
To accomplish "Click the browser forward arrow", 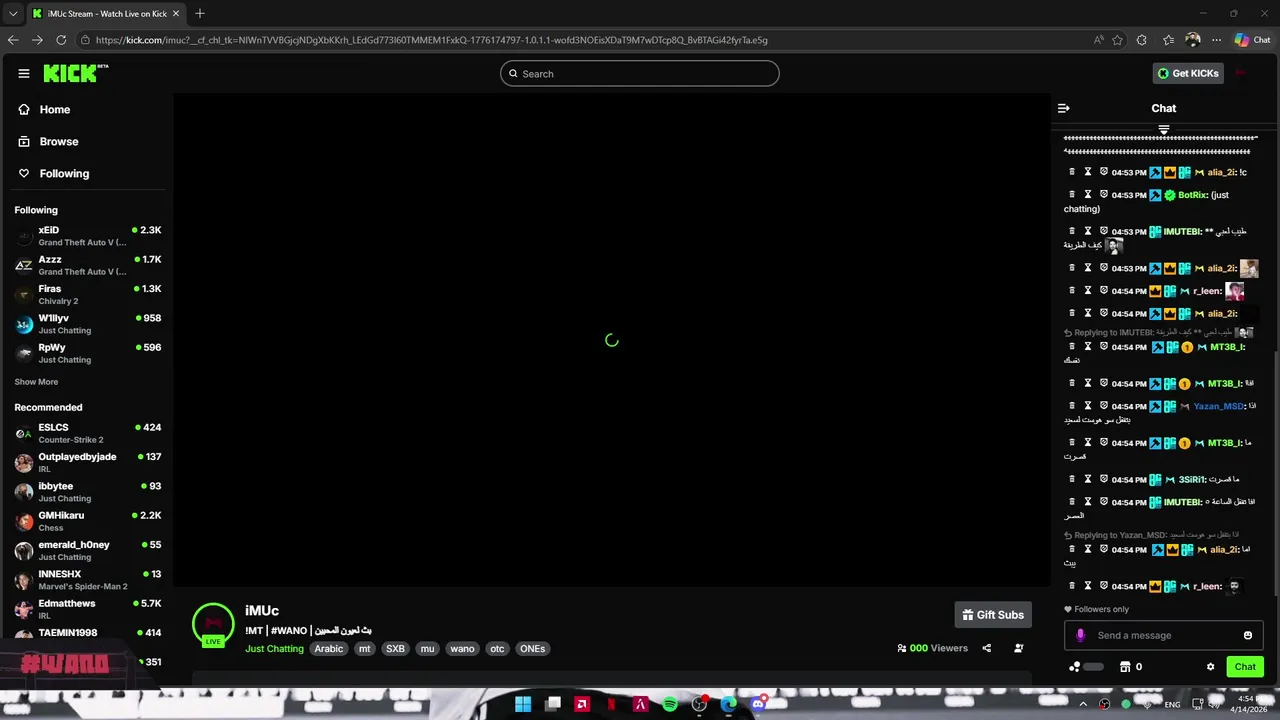I will coord(37,40).
